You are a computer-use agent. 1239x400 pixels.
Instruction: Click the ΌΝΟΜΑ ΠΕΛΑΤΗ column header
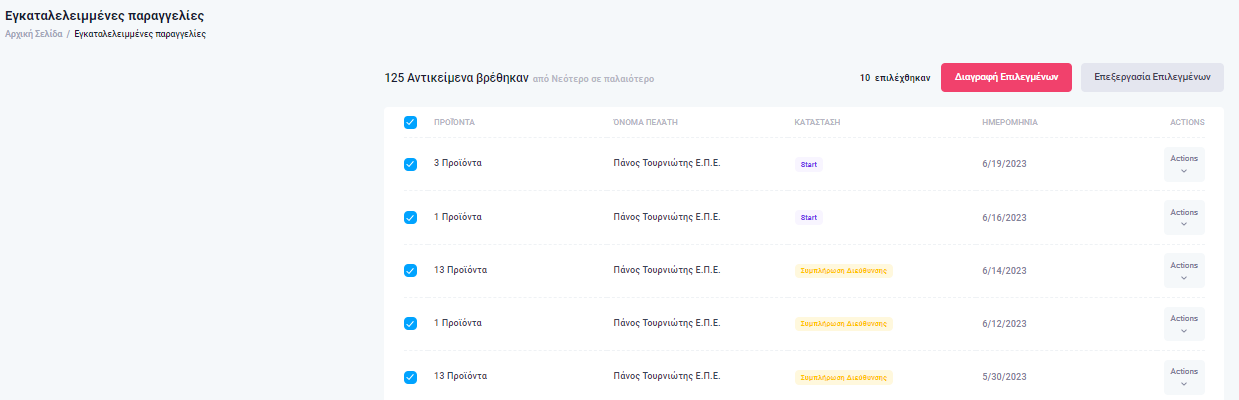pos(645,123)
